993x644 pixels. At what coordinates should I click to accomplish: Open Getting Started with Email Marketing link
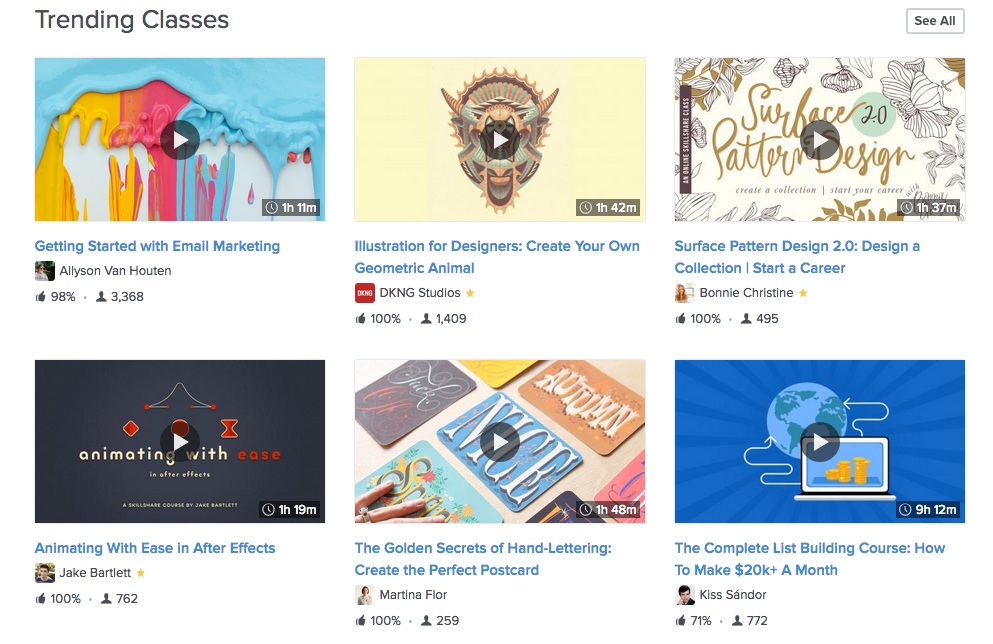coord(157,246)
